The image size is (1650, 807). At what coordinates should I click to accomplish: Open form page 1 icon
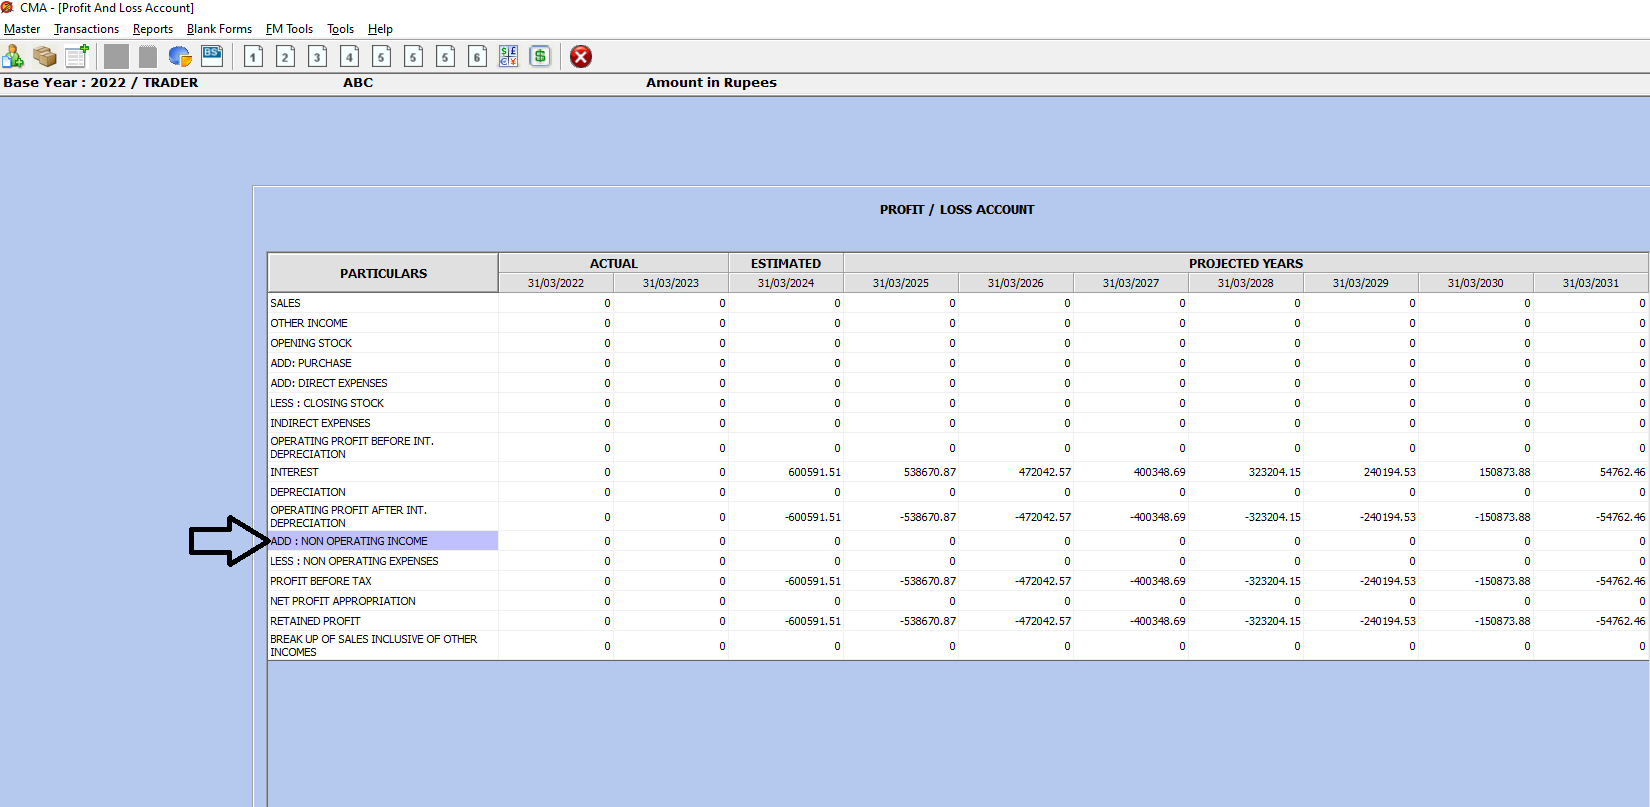tap(253, 56)
